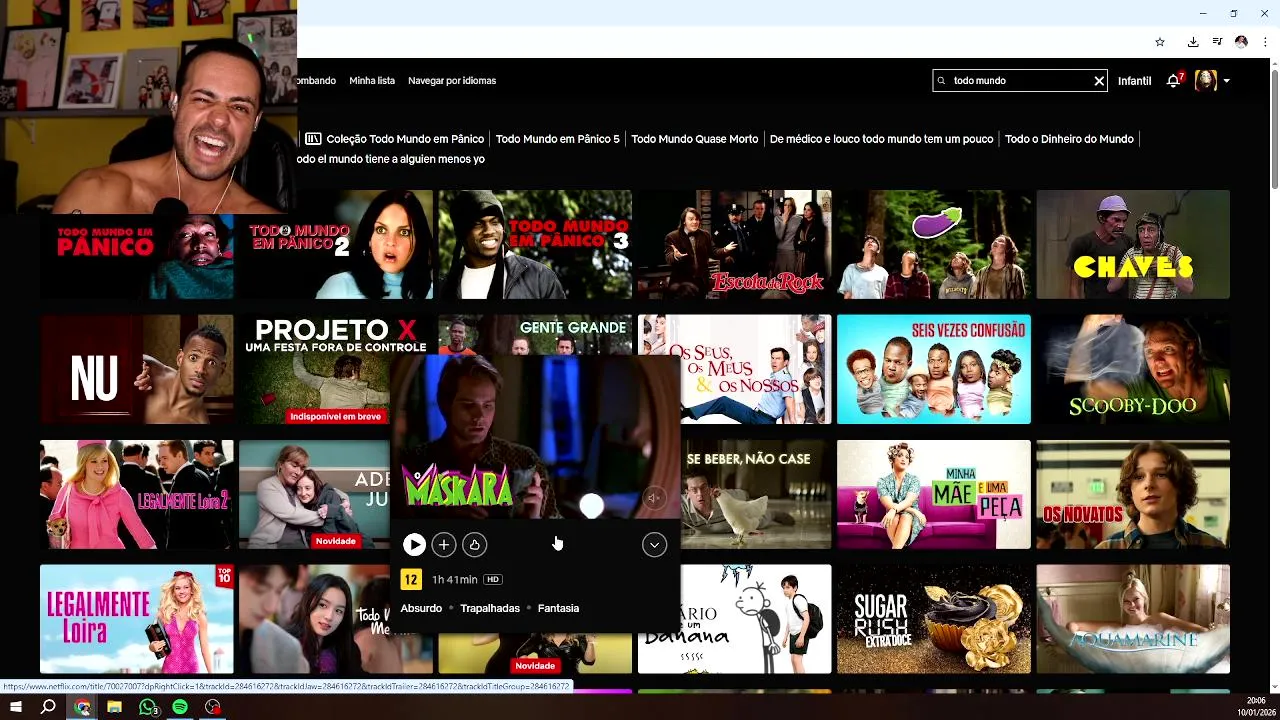The image size is (1280, 720).
Task: Rate Máskara with thumbs up
Action: [475, 544]
